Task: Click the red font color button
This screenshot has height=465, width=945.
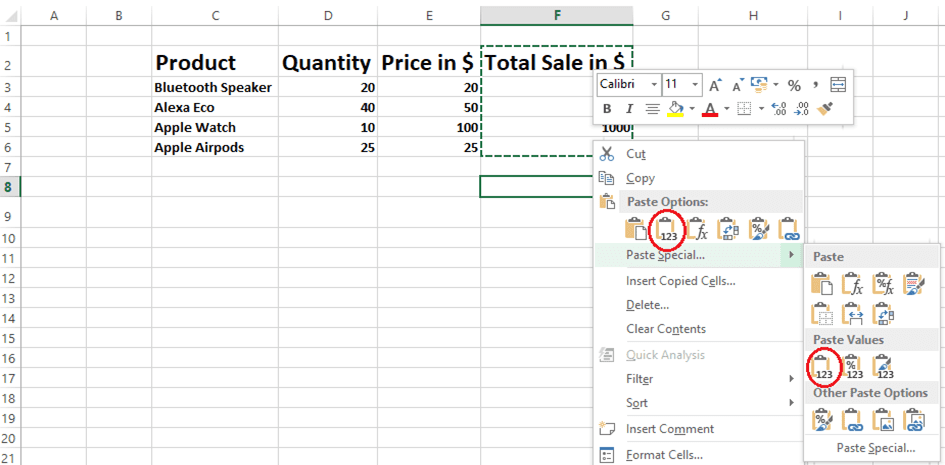Action: point(710,109)
